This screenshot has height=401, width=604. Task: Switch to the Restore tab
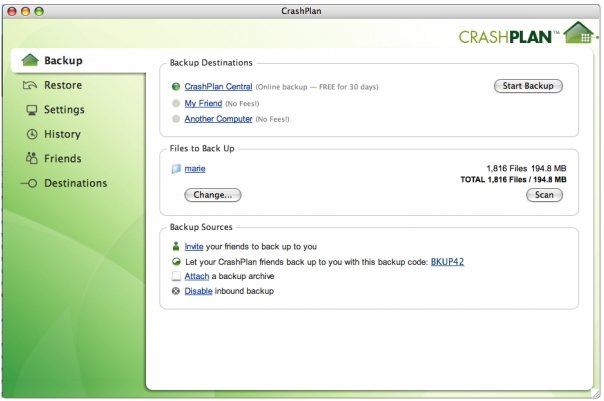pyautogui.click(x=63, y=85)
